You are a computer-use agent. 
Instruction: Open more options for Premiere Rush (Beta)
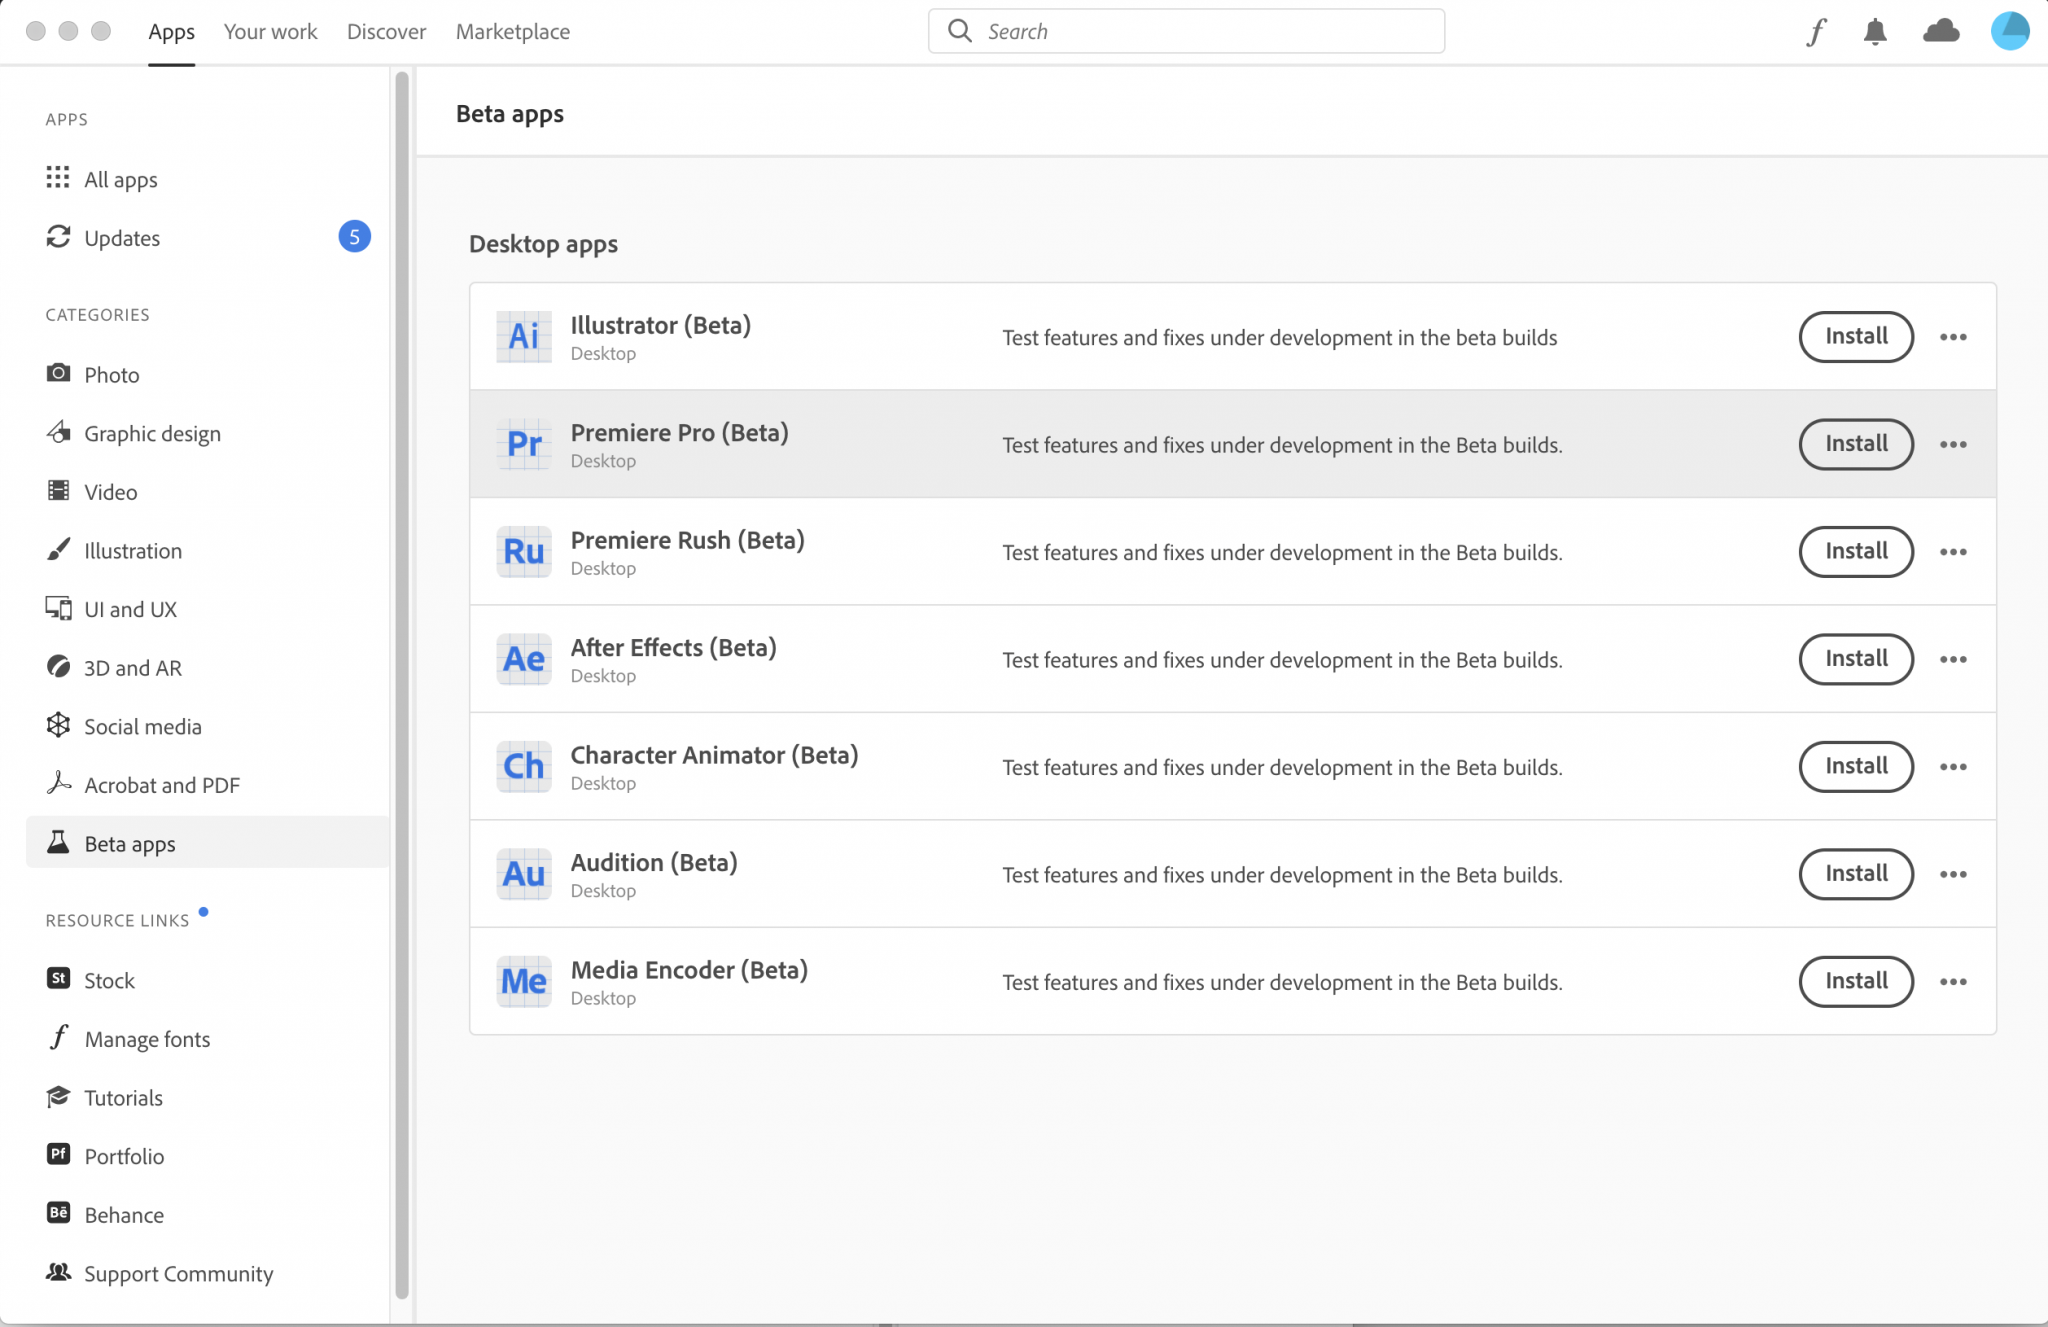coord(1953,552)
